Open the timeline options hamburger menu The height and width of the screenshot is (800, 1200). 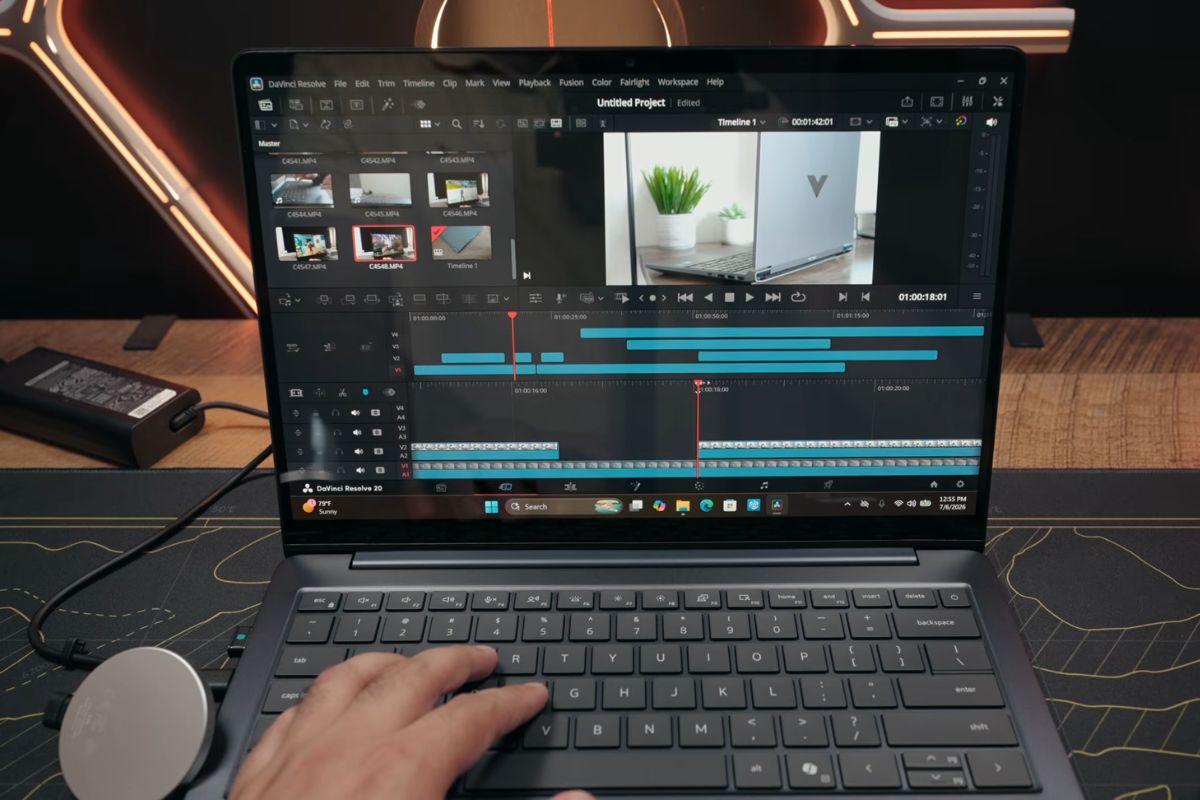[977, 297]
